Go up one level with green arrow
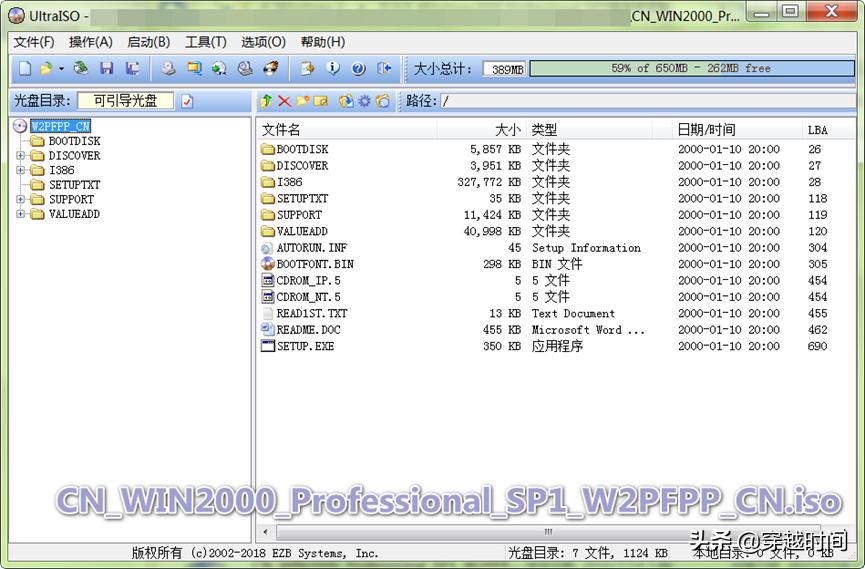Image resolution: width=865 pixels, height=569 pixels. coord(266,101)
